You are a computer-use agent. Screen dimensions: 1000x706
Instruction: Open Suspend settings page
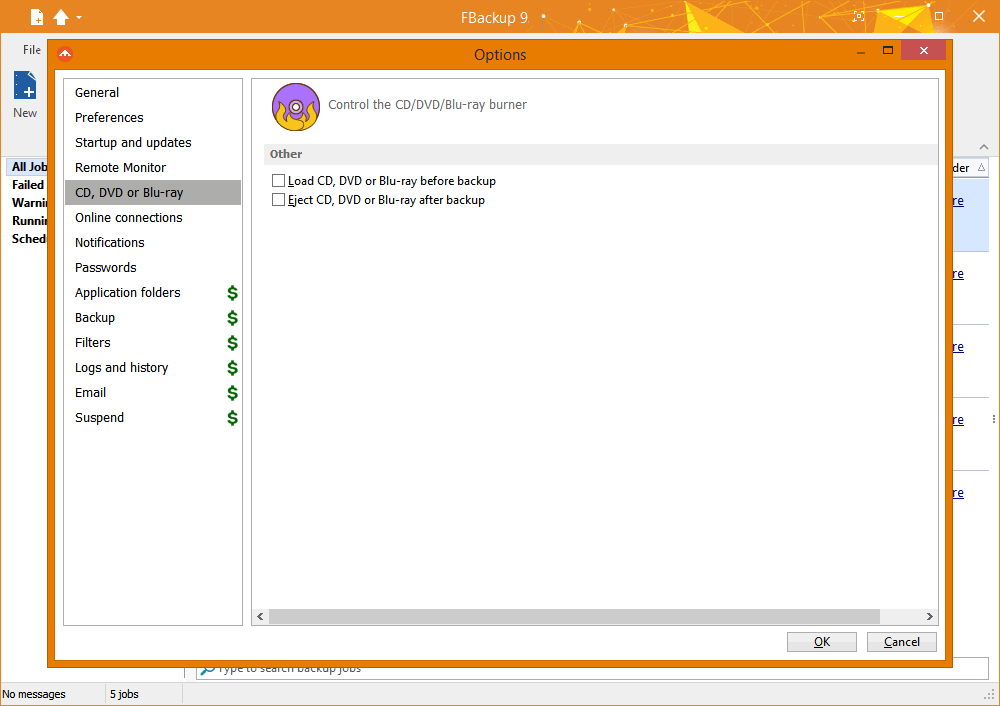coord(152,417)
